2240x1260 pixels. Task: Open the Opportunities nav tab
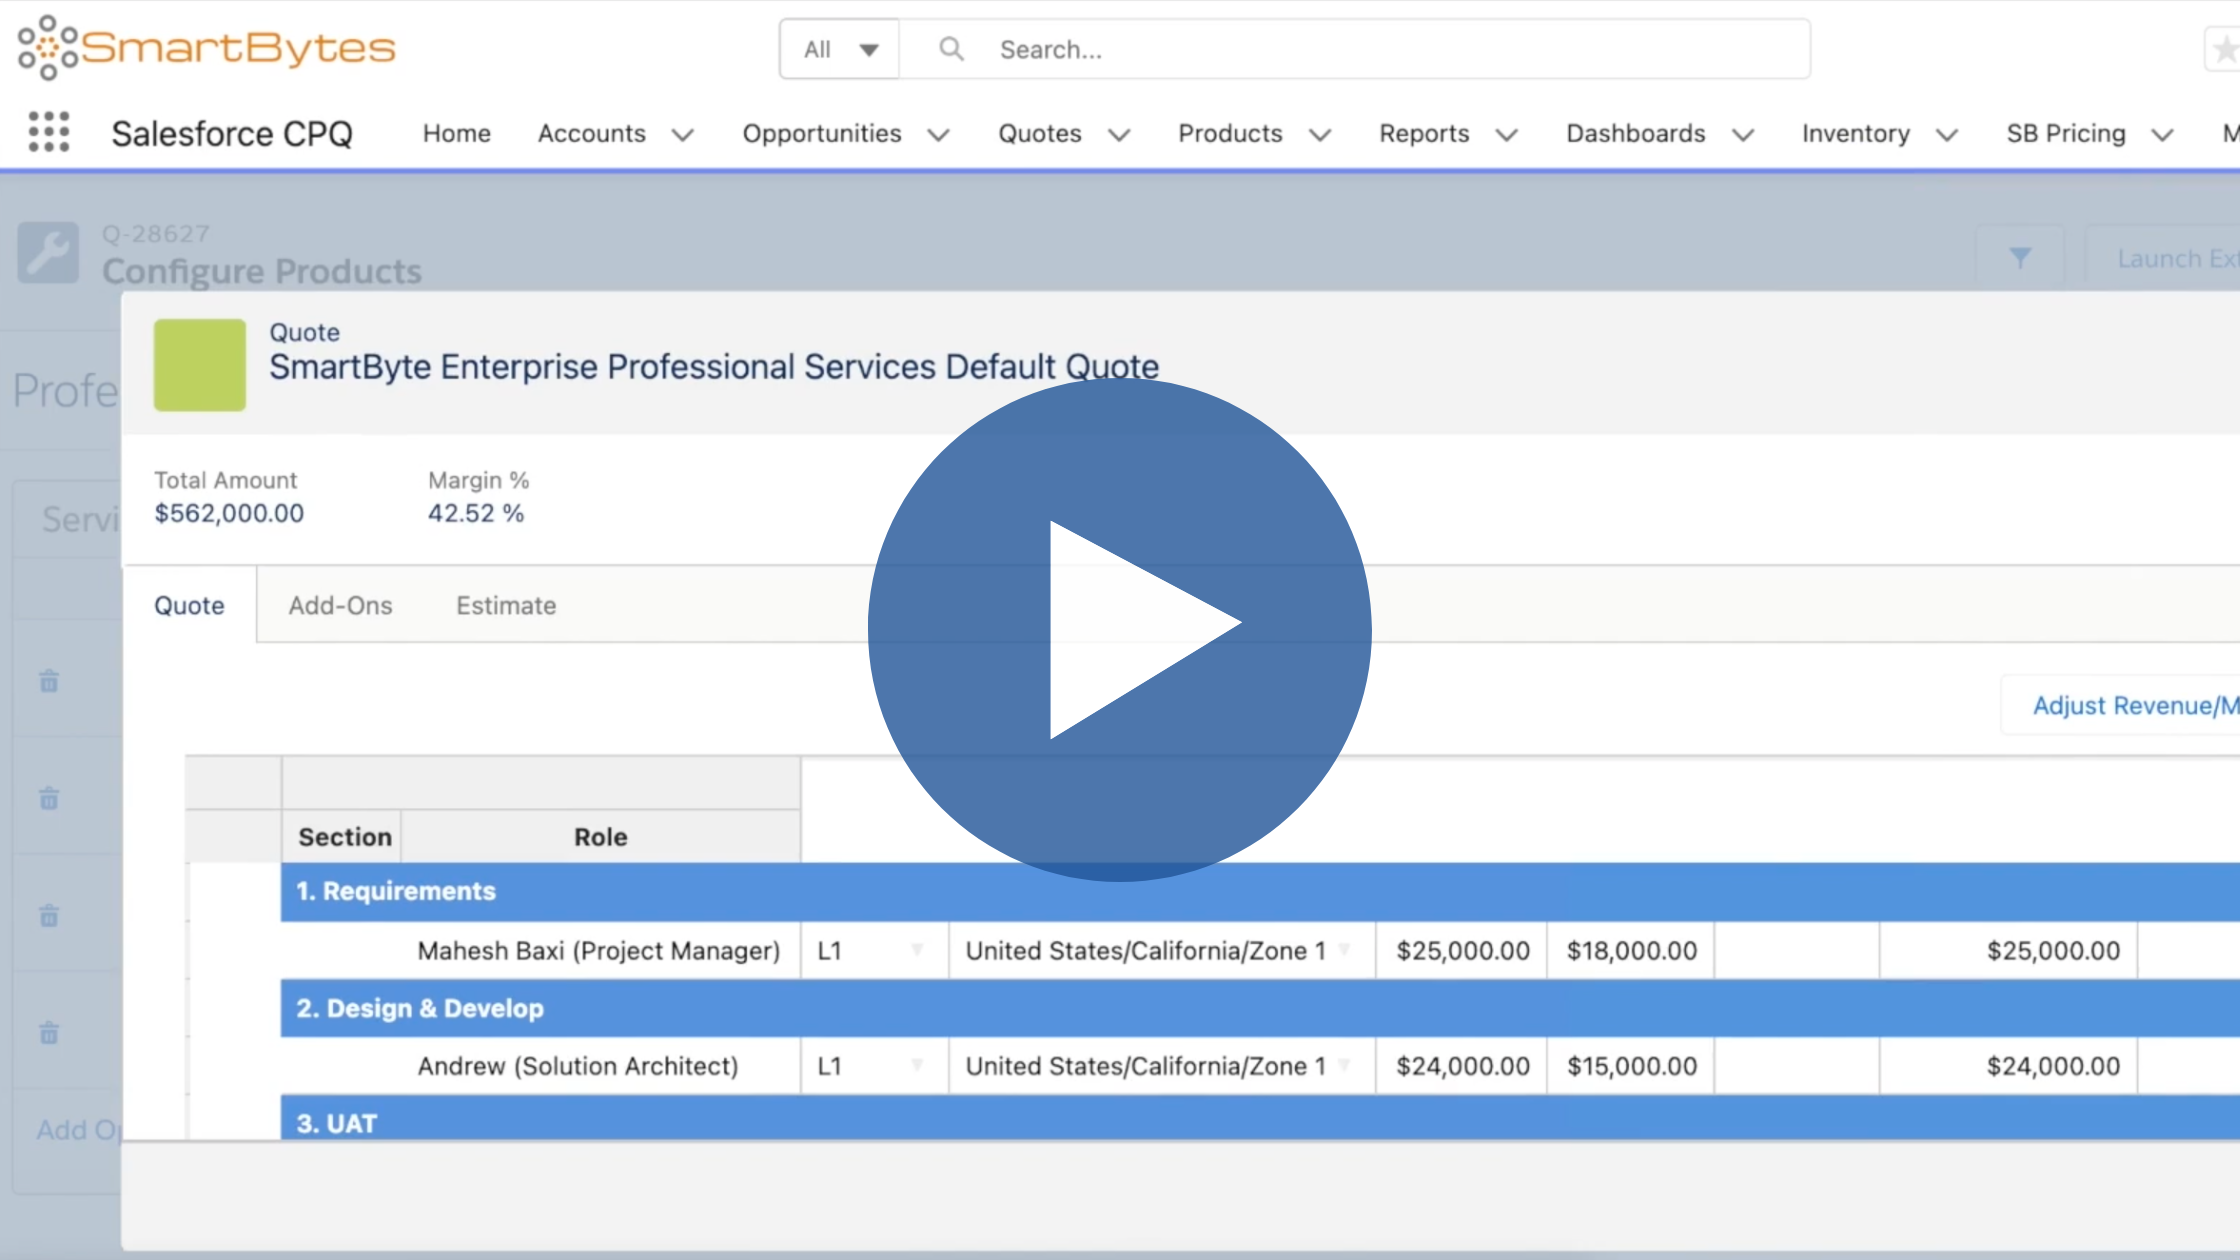pyautogui.click(x=822, y=133)
